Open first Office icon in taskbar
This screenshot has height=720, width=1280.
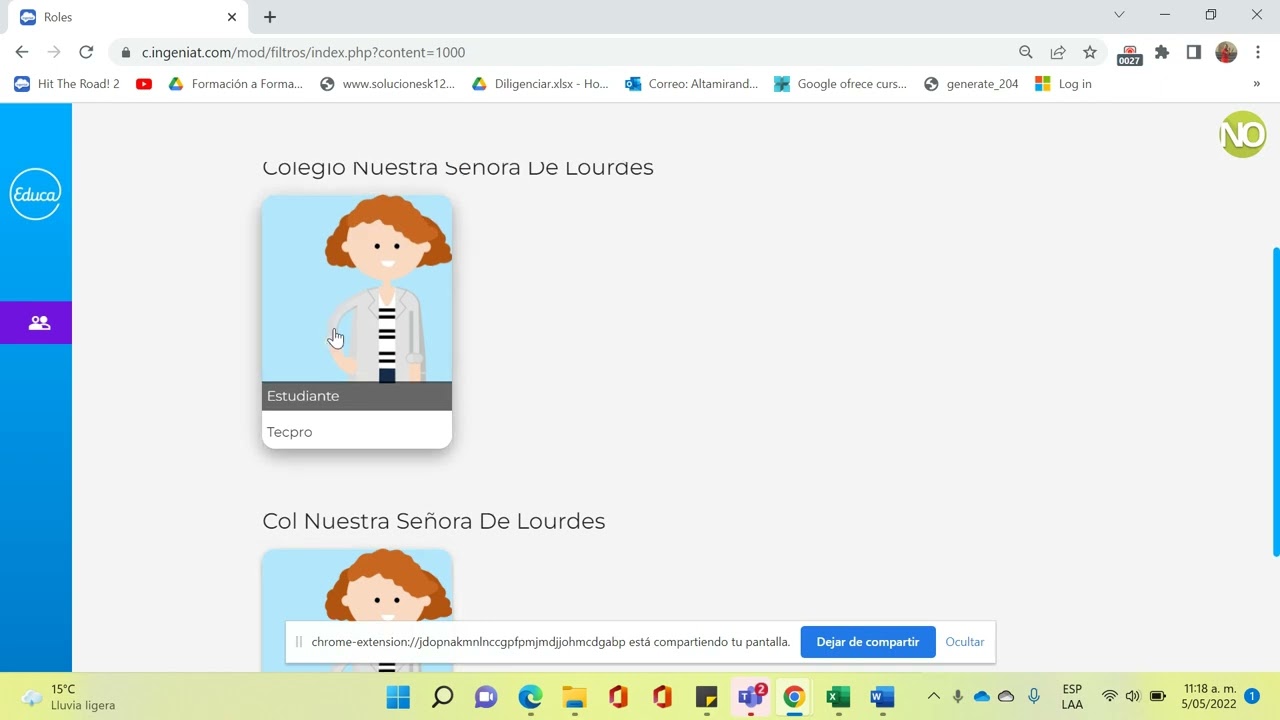[x=618, y=697]
